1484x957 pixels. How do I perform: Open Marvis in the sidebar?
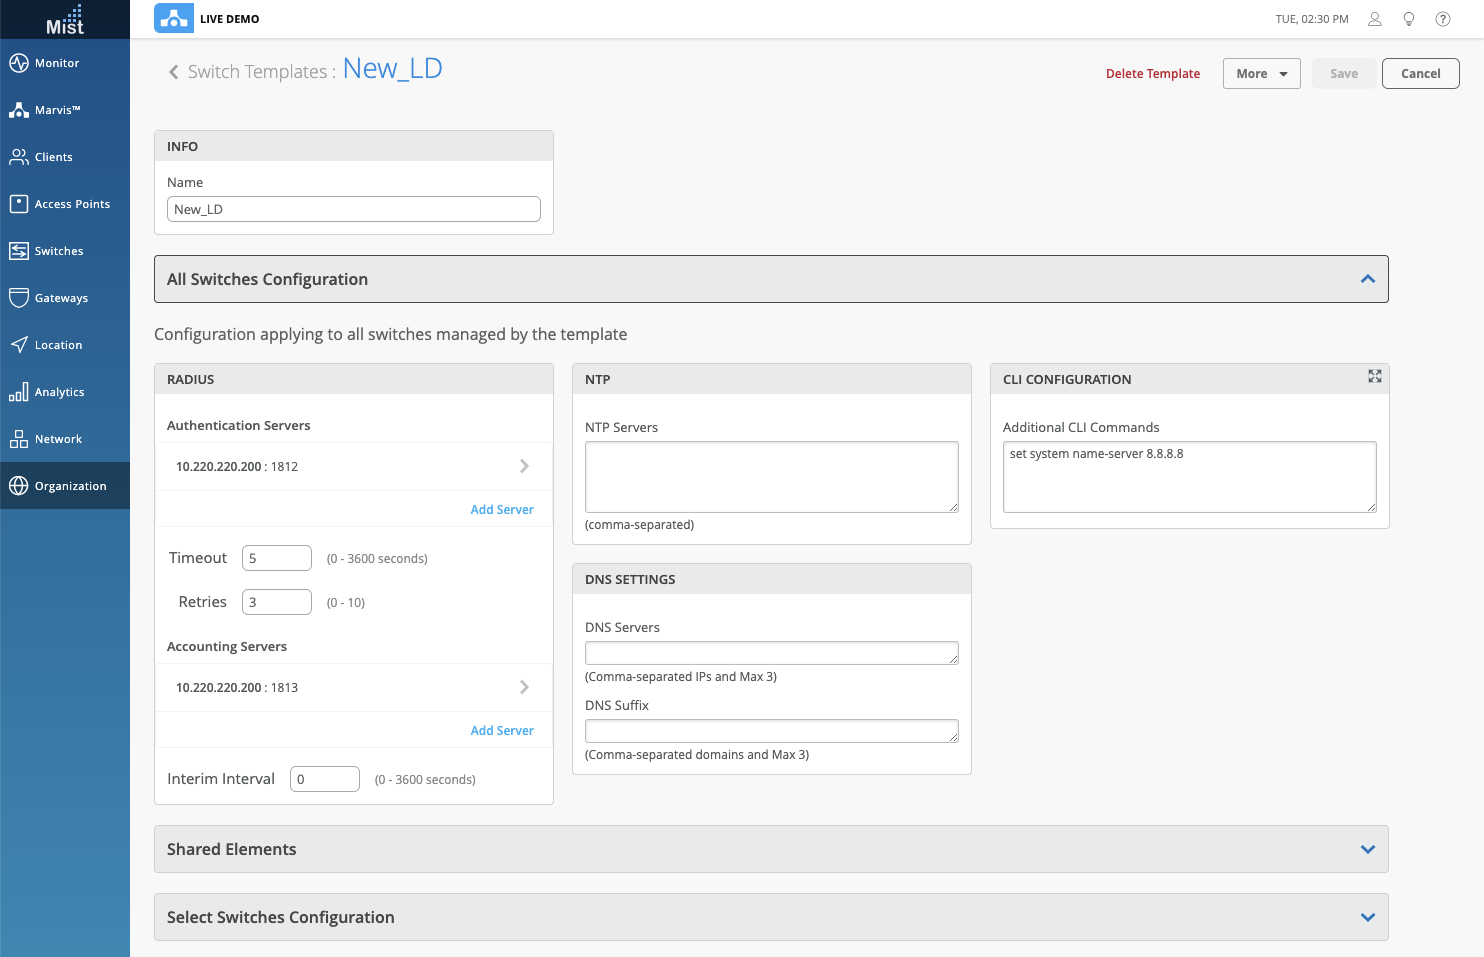[x=57, y=110]
